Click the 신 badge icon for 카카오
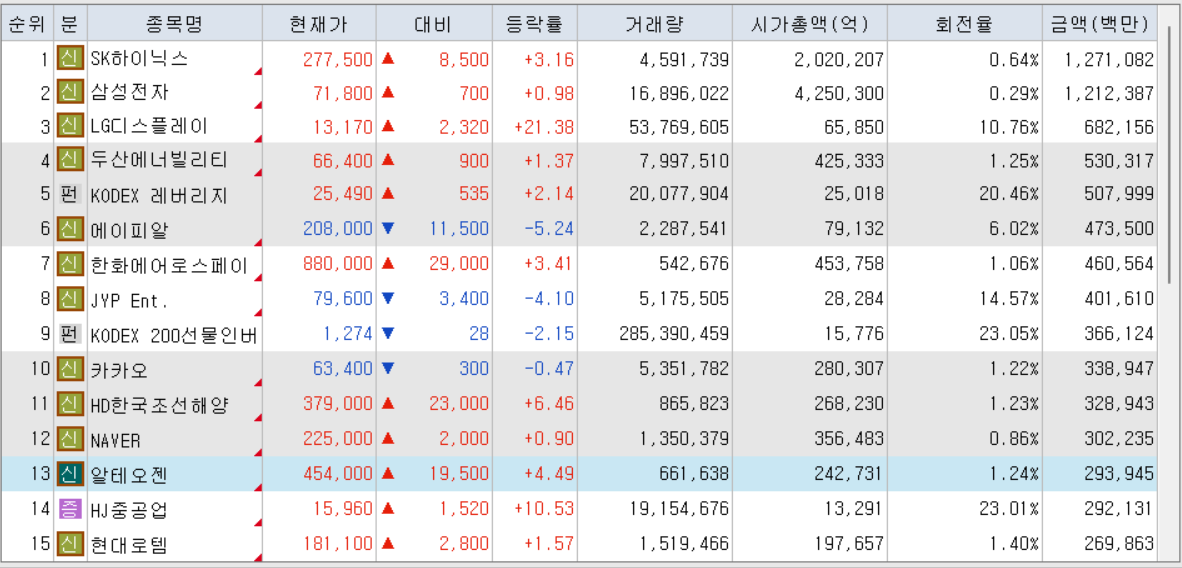 coord(69,369)
